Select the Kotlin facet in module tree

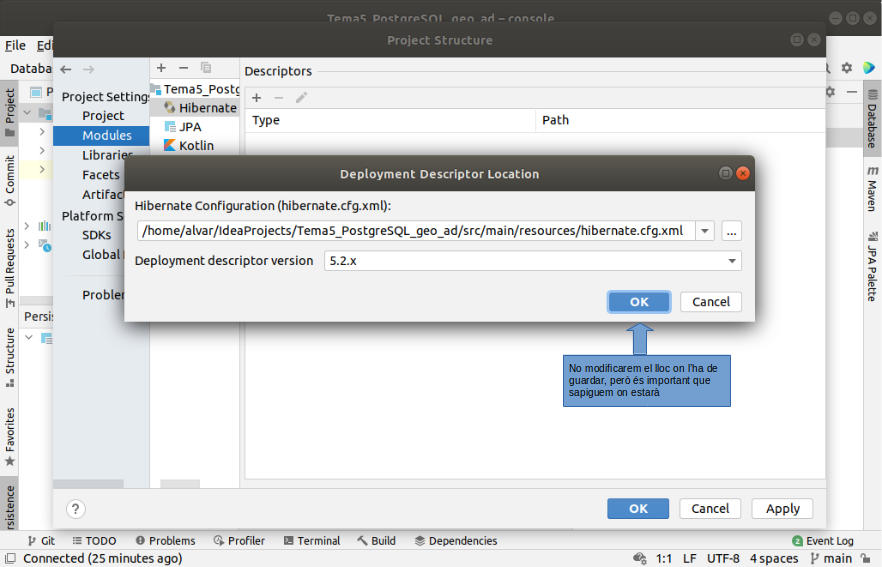pos(189,146)
